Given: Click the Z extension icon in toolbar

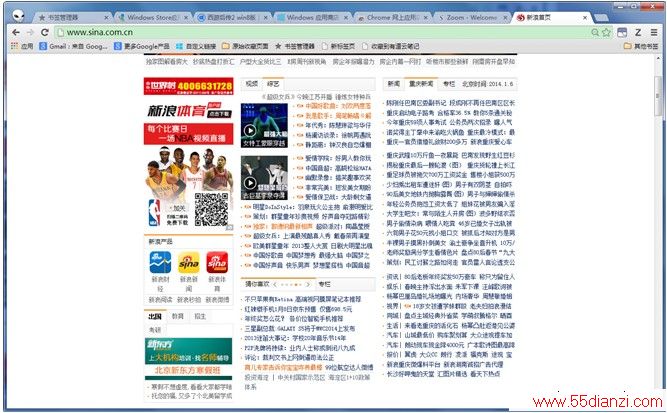Looking at the screenshot, I should tap(638, 32).
